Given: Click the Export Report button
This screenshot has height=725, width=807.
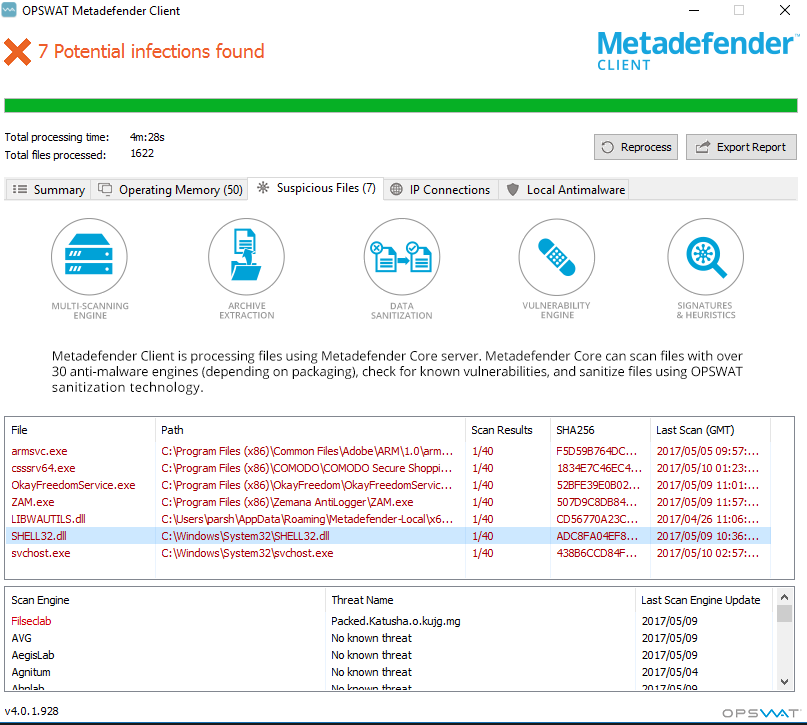Looking at the screenshot, I should [741, 147].
